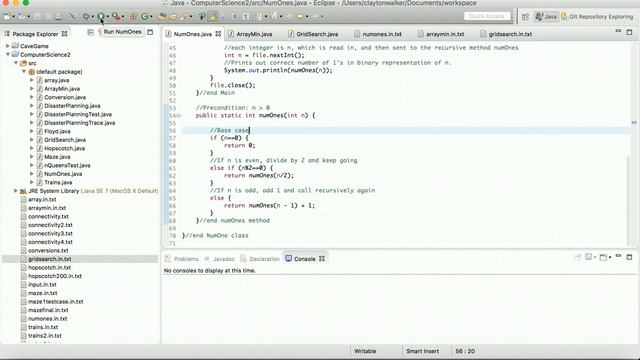Click the Open Task folder toolbar icon

(x=173, y=16)
